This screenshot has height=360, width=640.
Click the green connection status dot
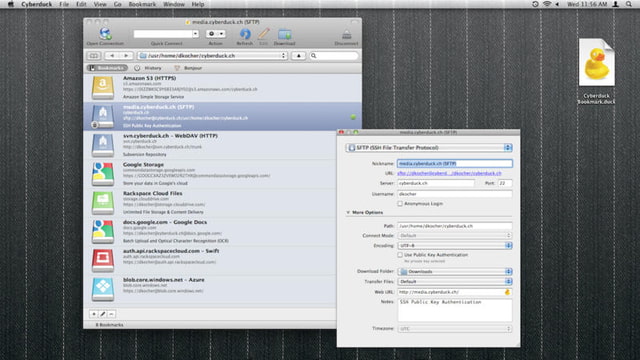tap(353, 117)
